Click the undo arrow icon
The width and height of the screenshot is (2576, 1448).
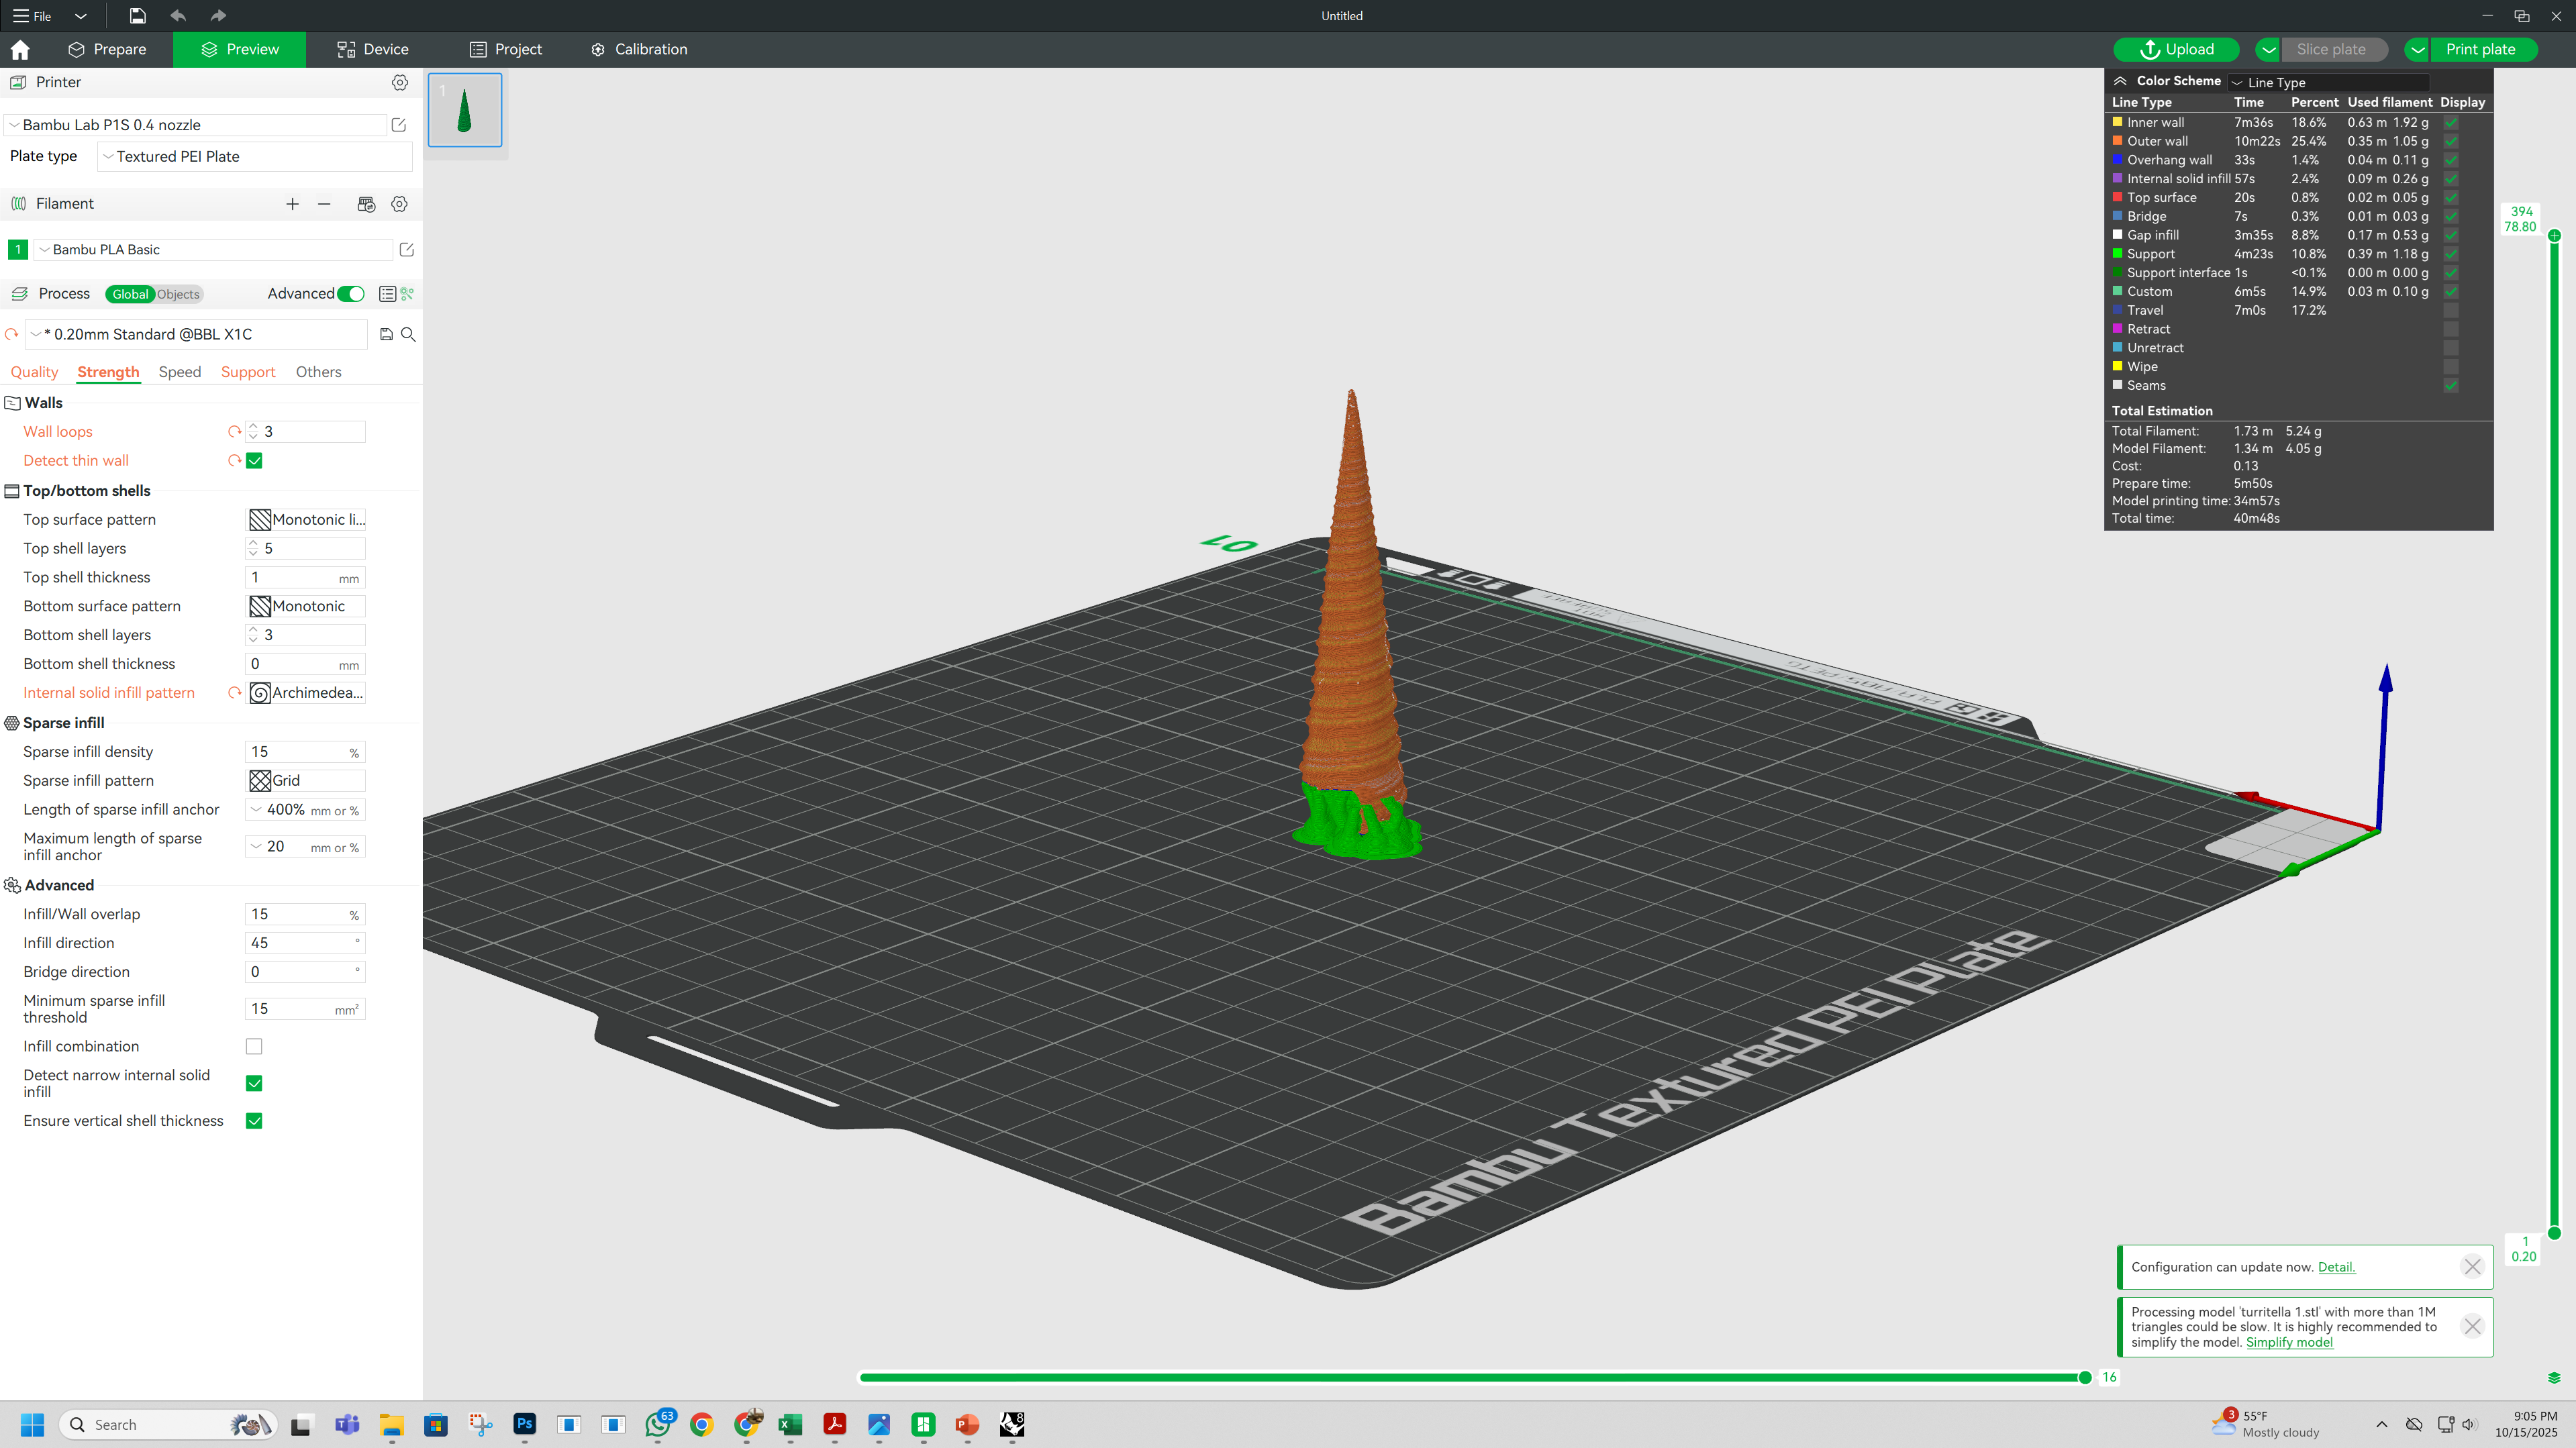pos(178,15)
